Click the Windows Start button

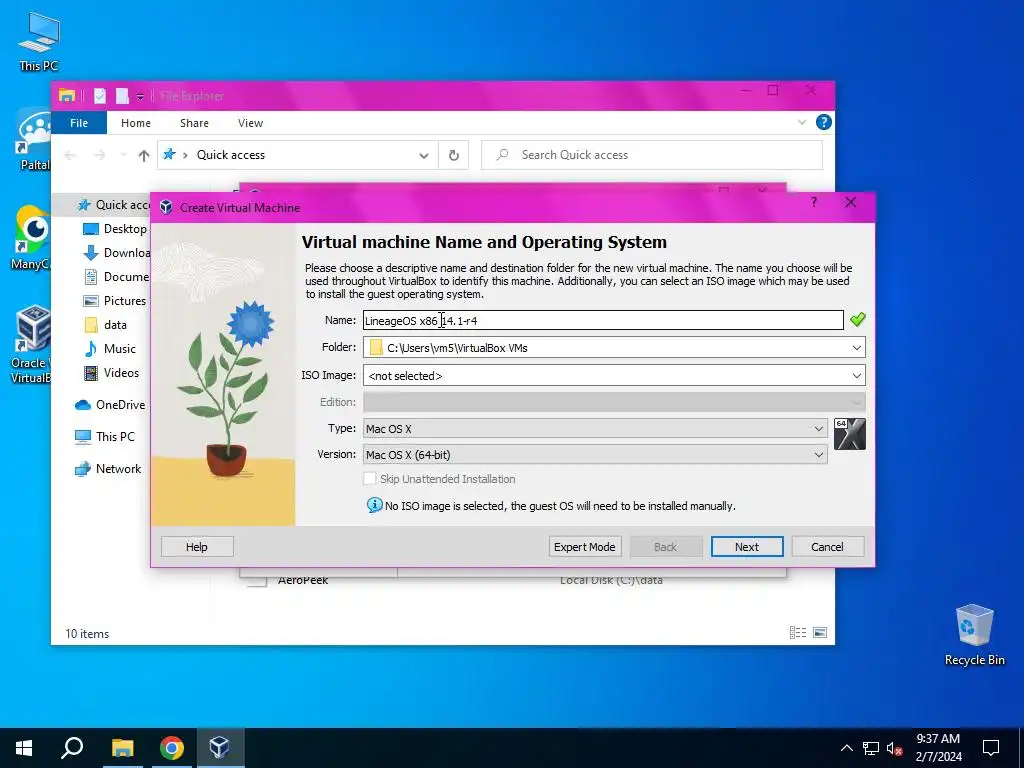tap(24, 748)
